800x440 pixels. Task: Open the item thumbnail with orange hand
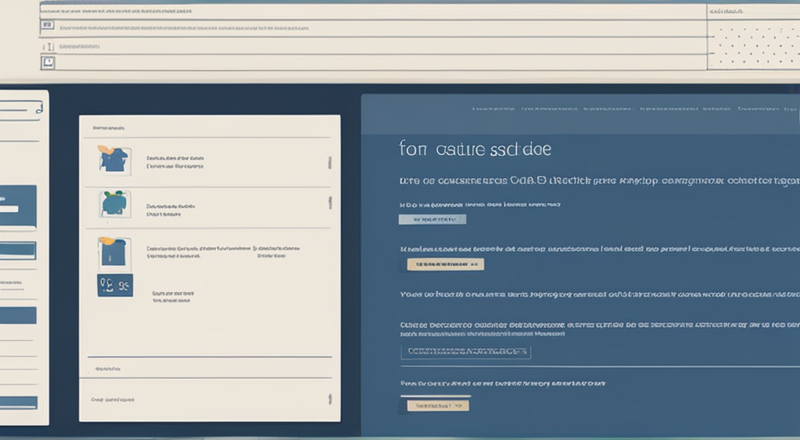coord(114,160)
